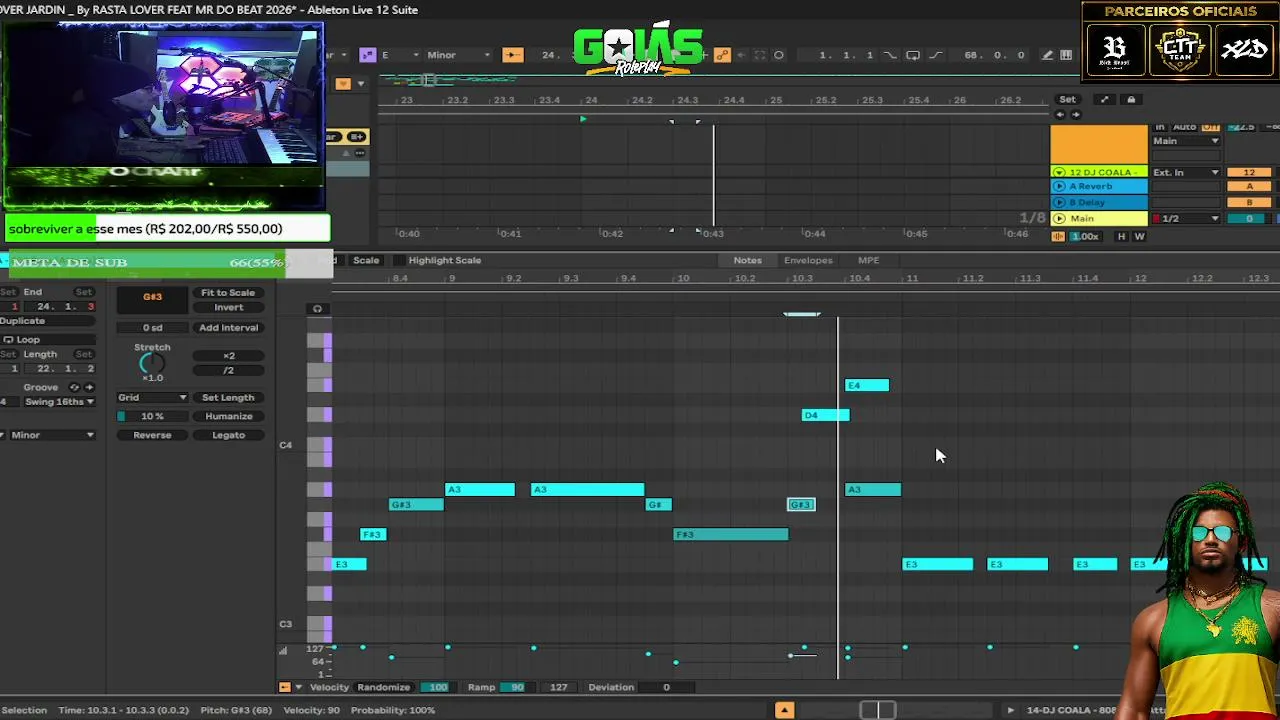Toggle the Scale button in the clip editor
Image resolution: width=1280 pixels, height=720 pixels.
coord(366,260)
